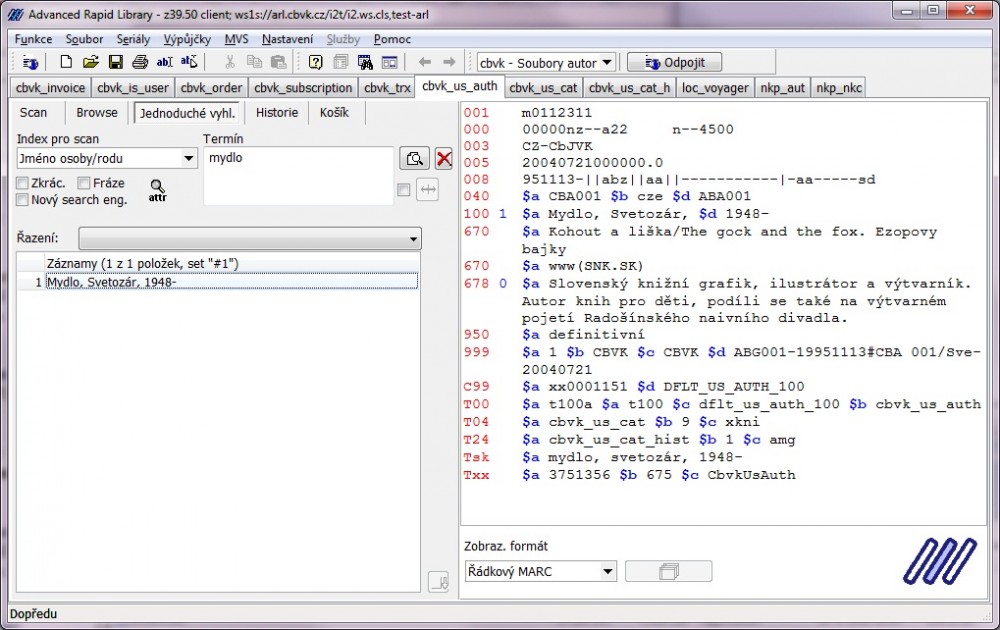This screenshot has width=1000, height=630.
Task: Click the Print toolbar icon
Action: tap(140, 62)
